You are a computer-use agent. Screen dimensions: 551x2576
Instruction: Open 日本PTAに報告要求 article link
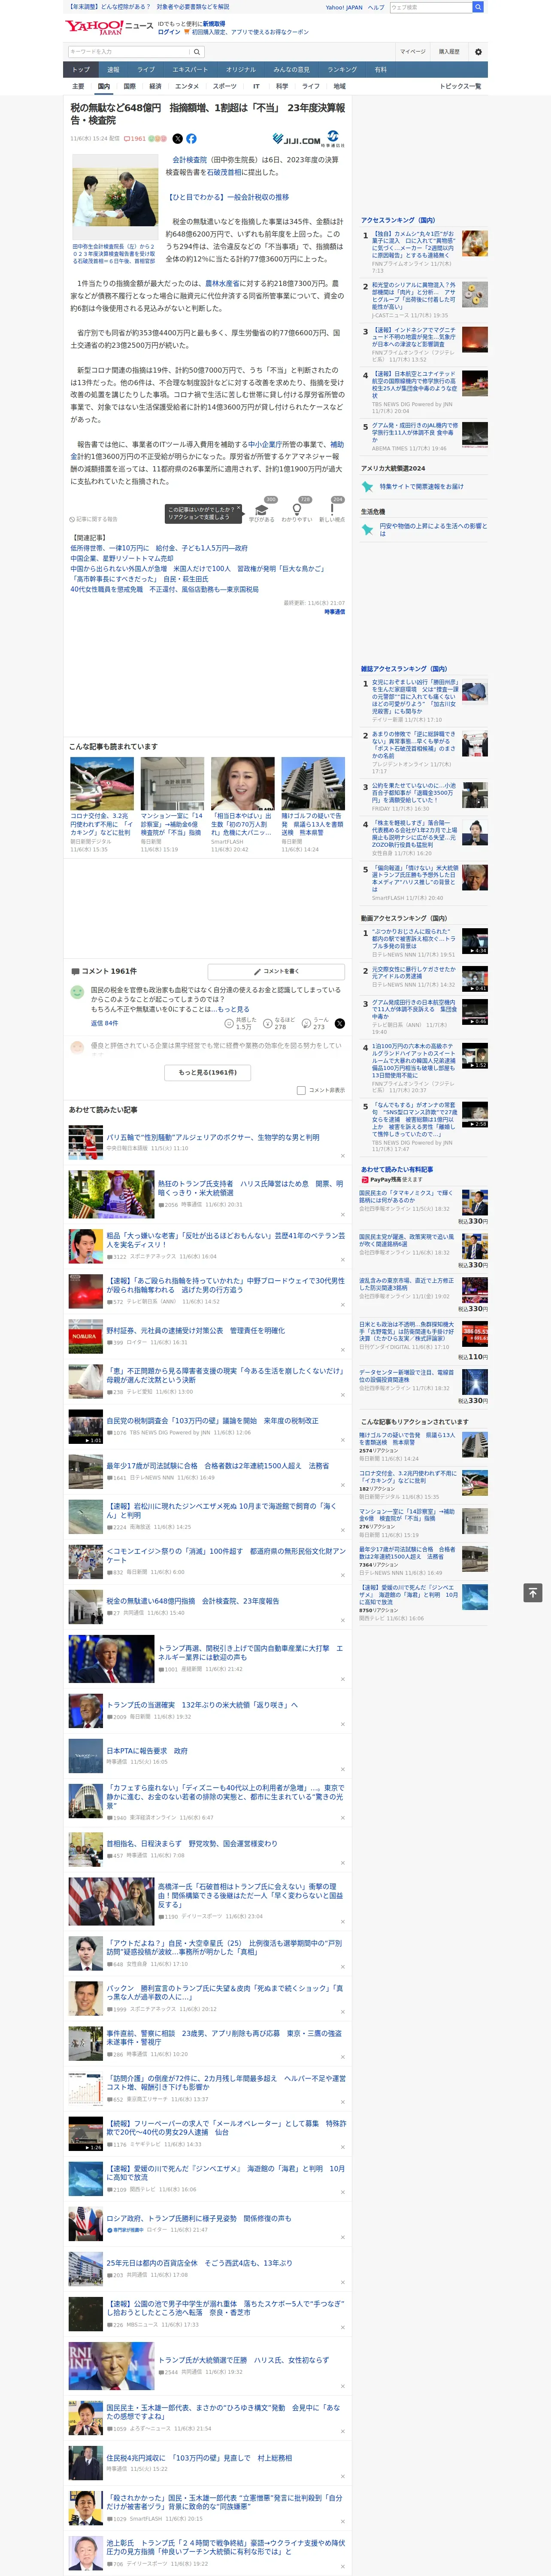click(147, 1751)
